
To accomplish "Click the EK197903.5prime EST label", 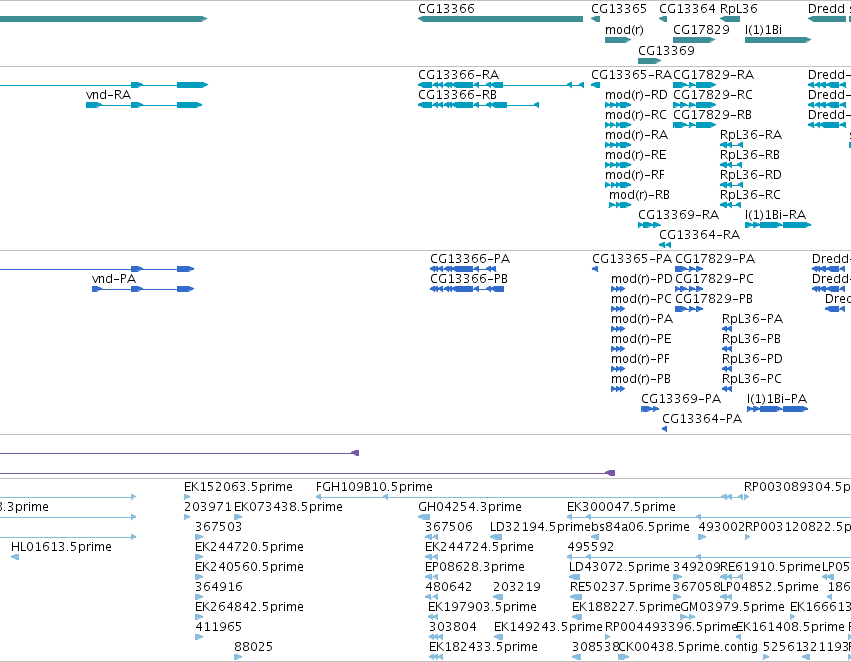I will (482, 607).
